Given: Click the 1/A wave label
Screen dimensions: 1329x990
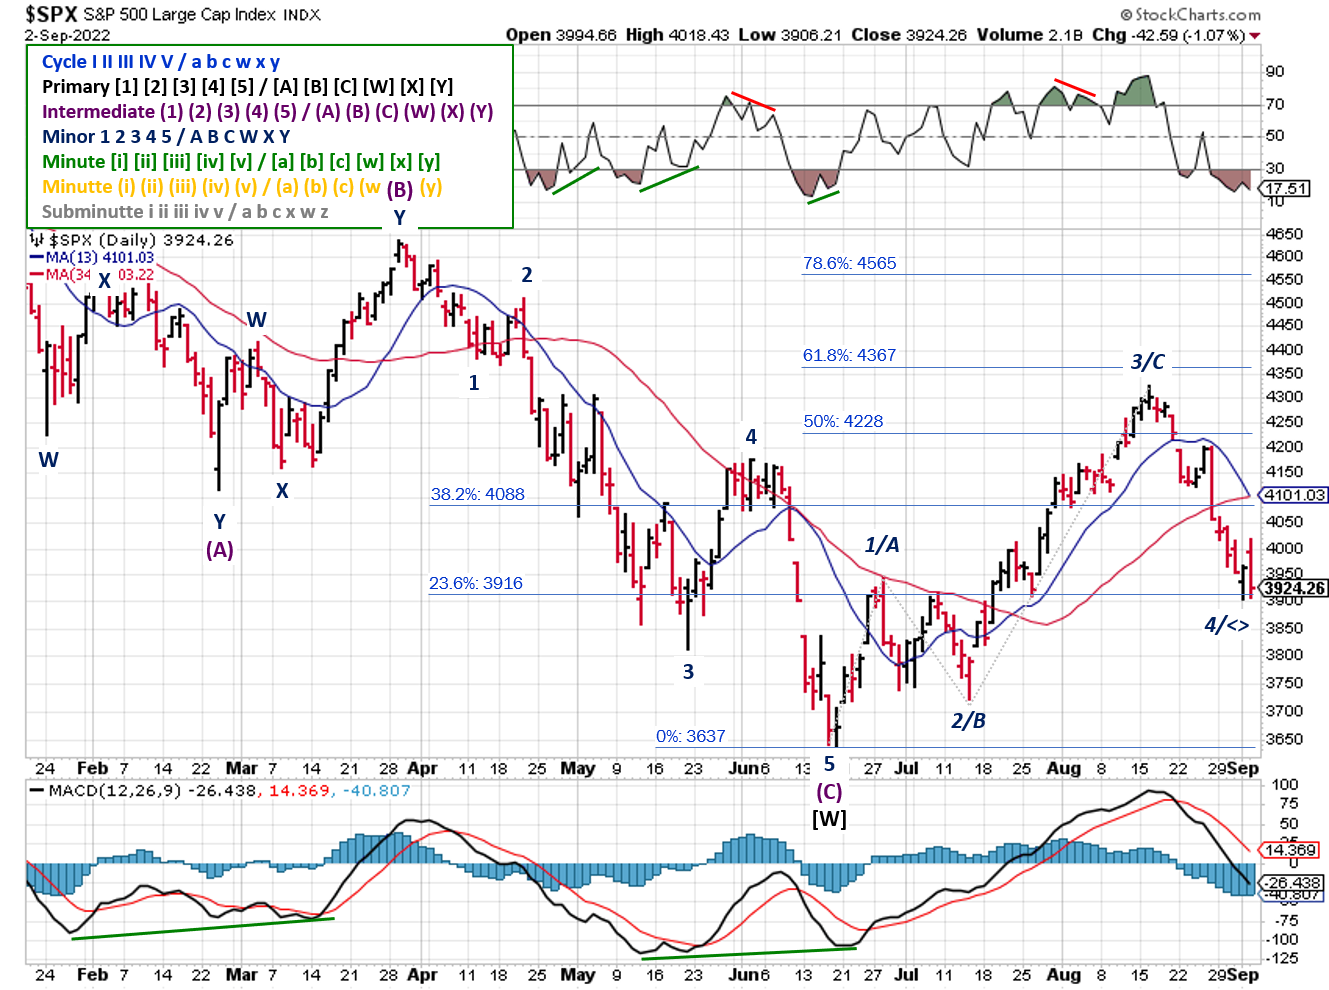Looking at the screenshot, I should tap(882, 545).
